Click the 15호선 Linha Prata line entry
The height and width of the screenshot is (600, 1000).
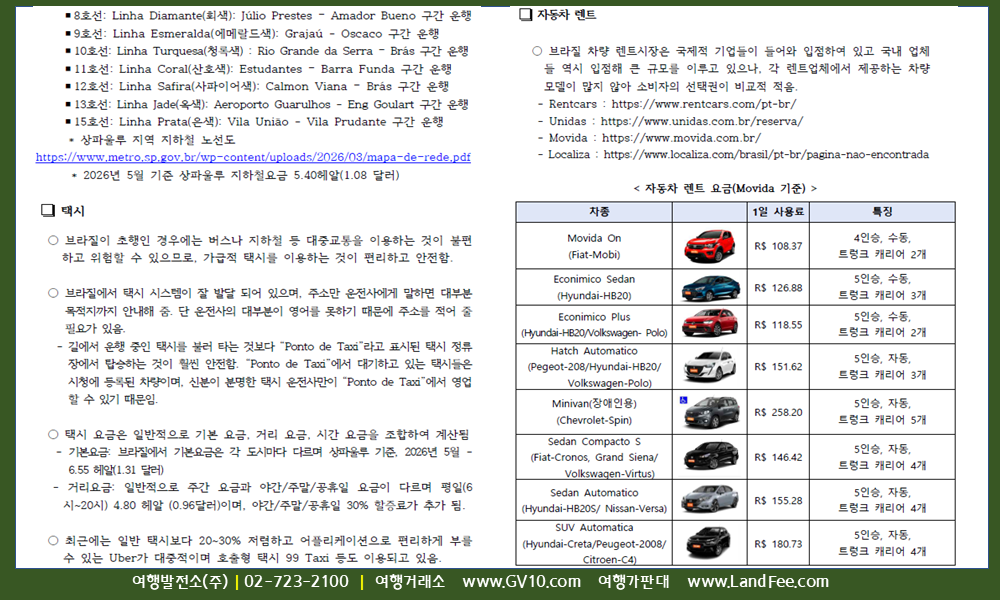coord(254,121)
